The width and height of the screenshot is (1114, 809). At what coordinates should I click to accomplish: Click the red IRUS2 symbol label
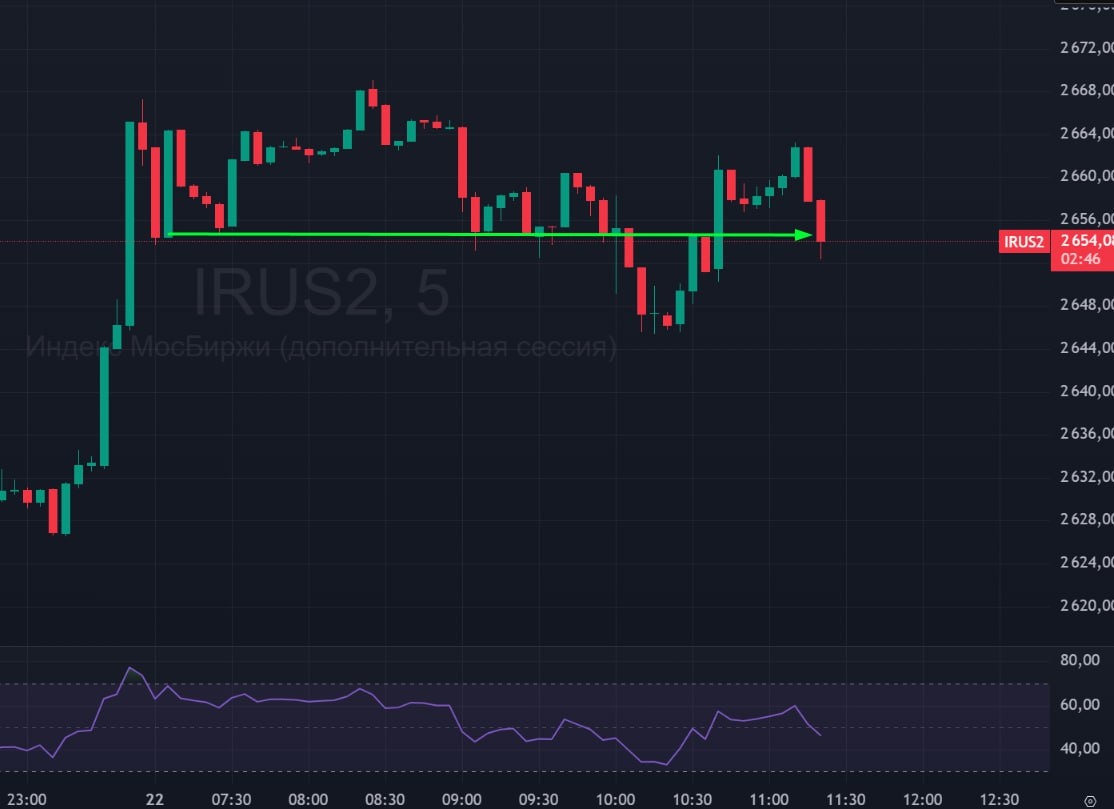tap(1024, 241)
